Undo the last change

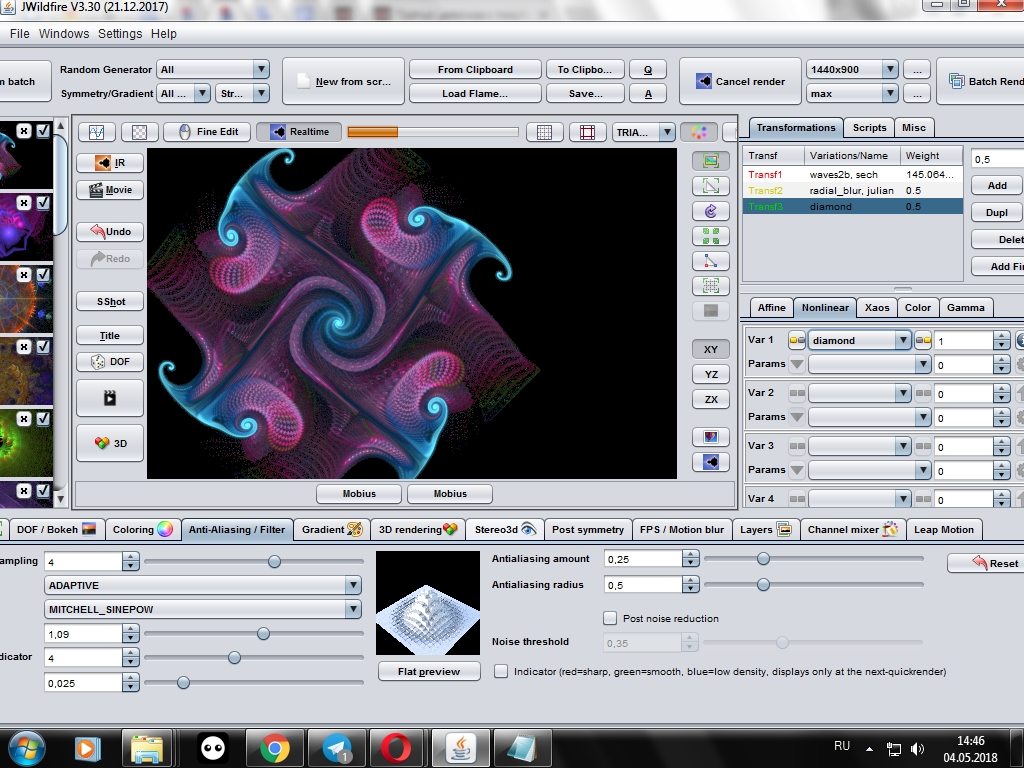pos(110,232)
